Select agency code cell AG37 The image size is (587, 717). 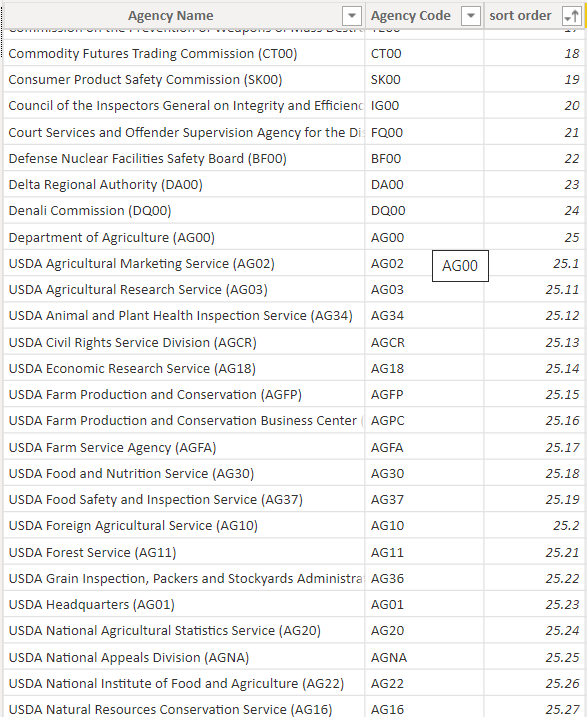point(424,500)
